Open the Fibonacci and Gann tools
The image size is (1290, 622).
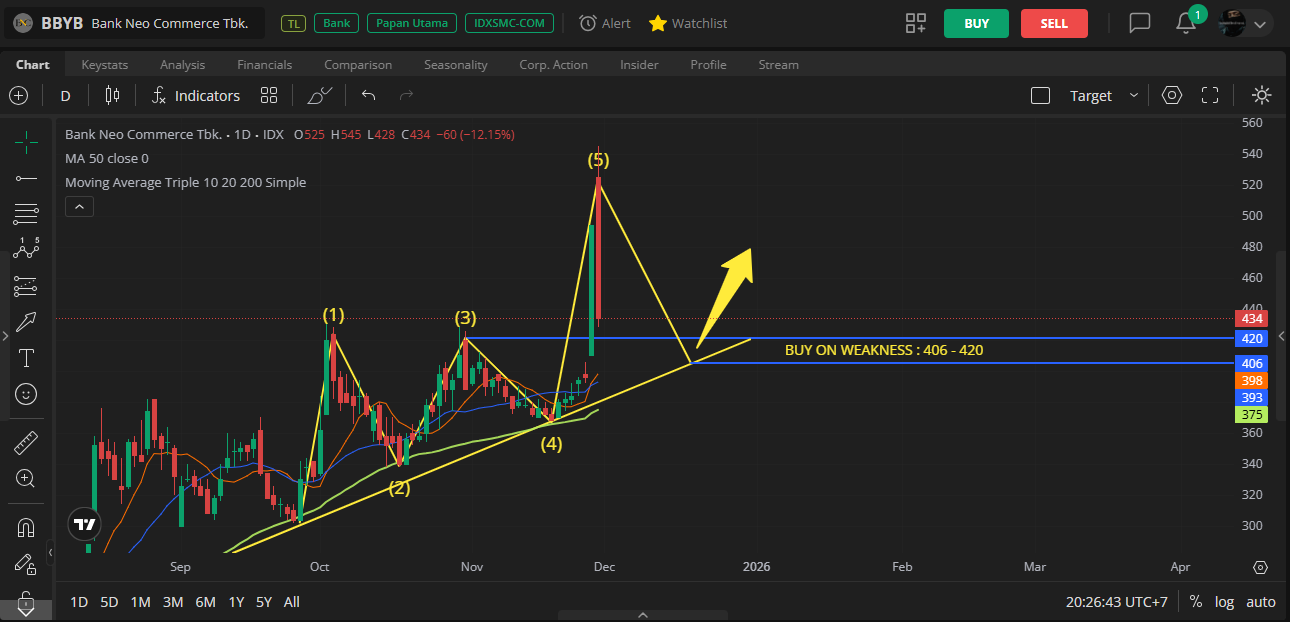click(x=26, y=214)
